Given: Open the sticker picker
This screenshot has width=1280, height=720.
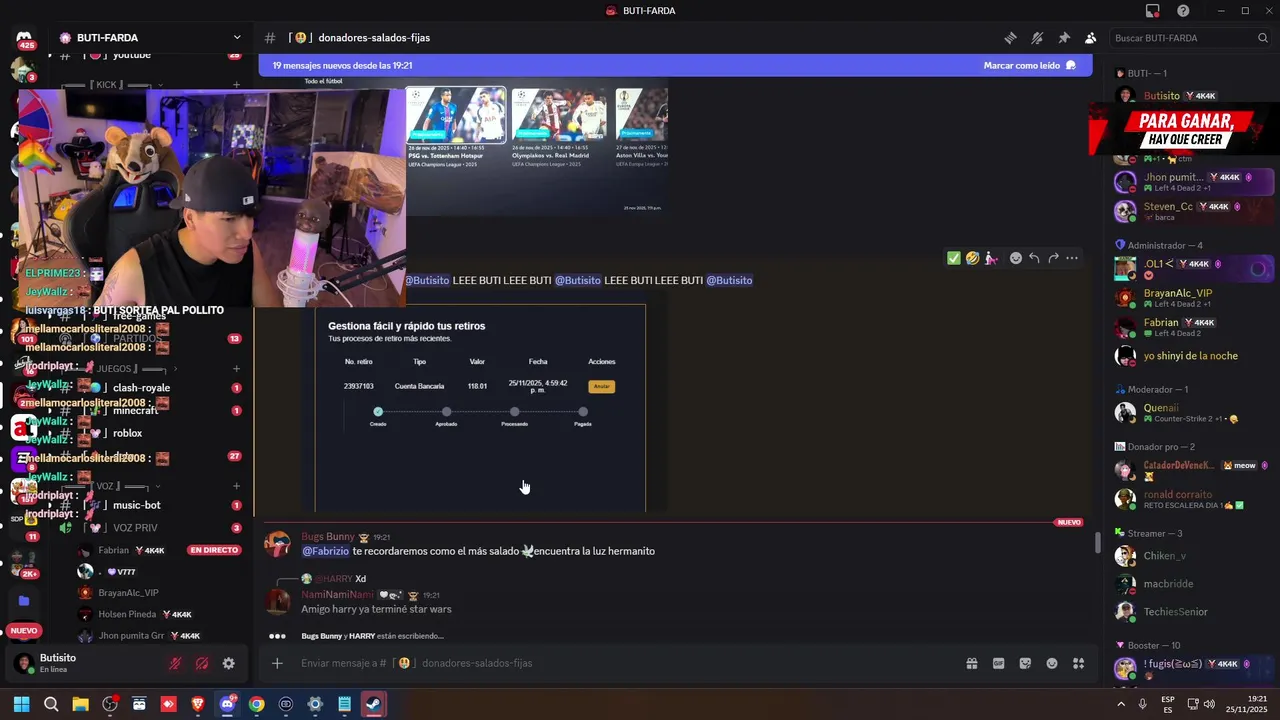Looking at the screenshot, I should 1025,663.
